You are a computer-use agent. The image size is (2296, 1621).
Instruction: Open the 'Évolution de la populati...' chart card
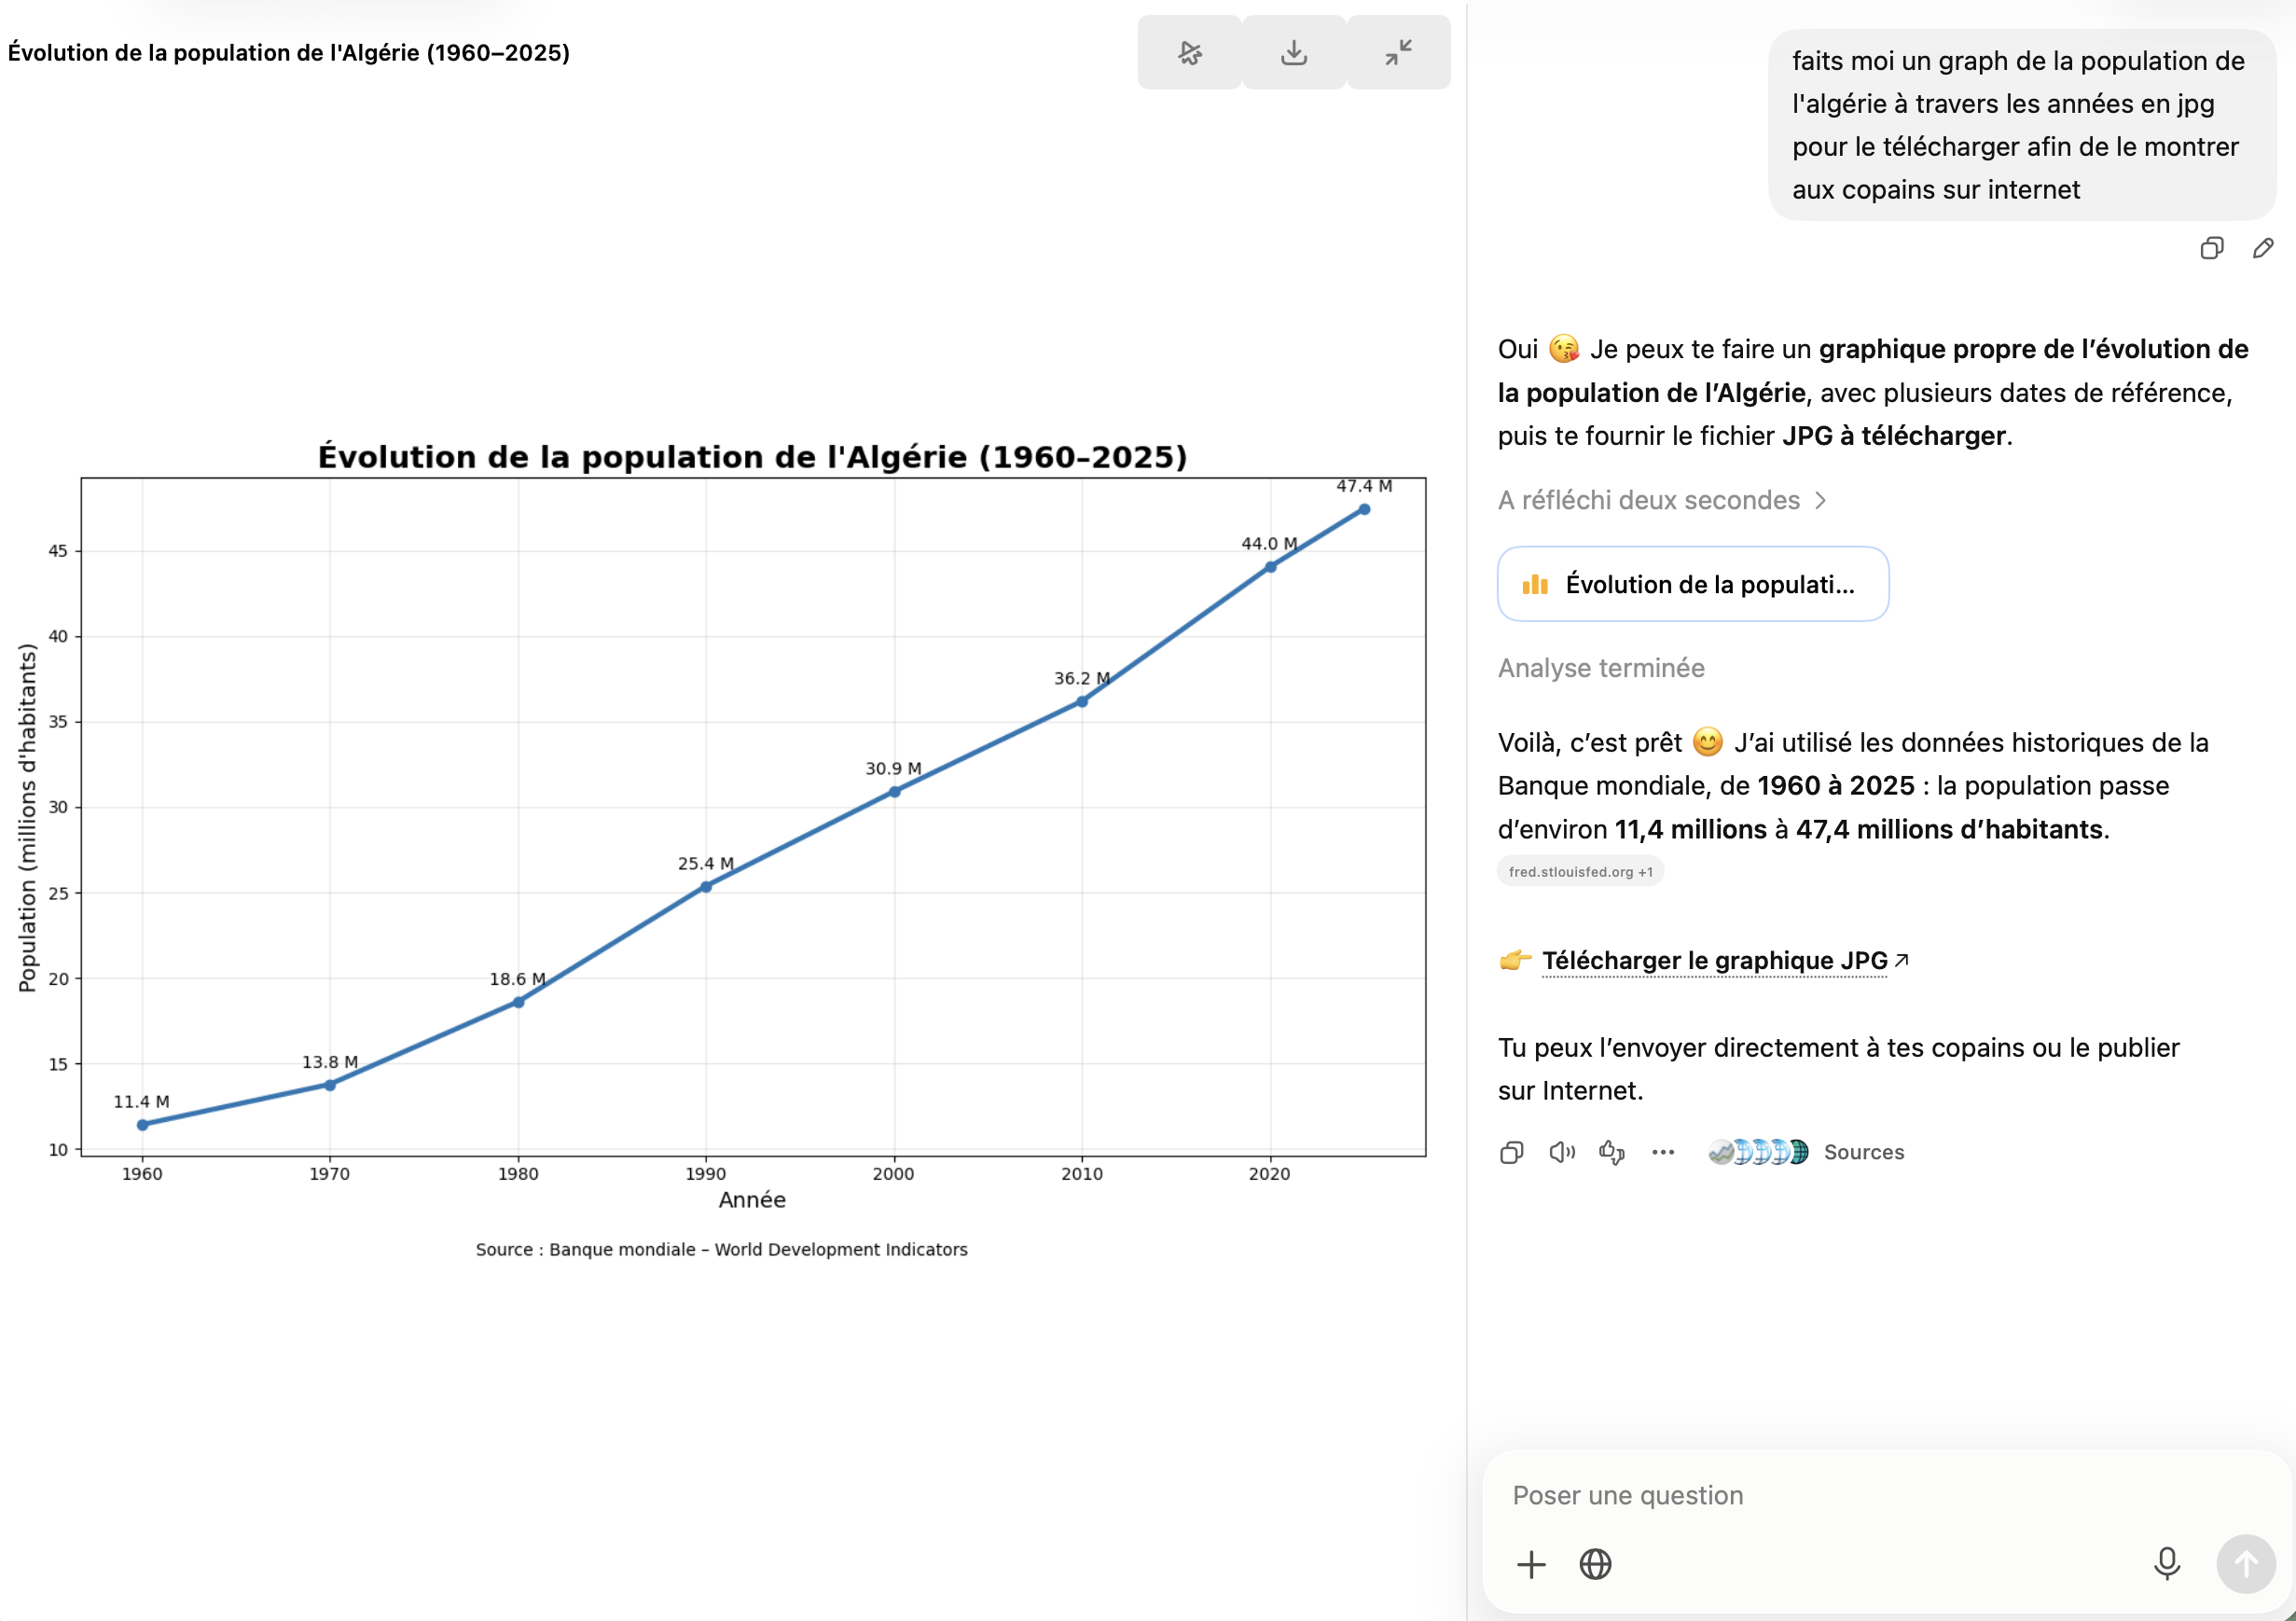[1693, 584]
